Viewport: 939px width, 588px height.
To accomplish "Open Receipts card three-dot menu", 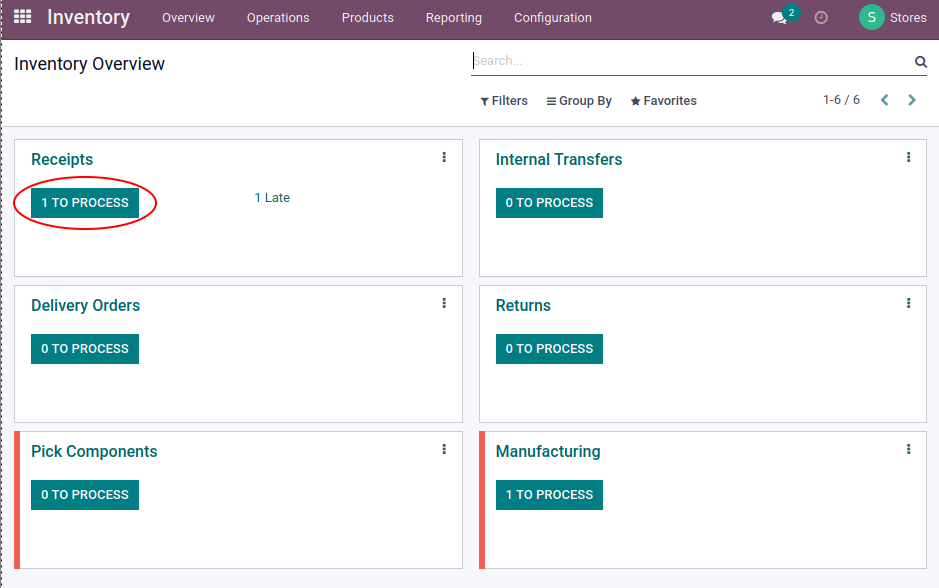I will coord(444,157).
